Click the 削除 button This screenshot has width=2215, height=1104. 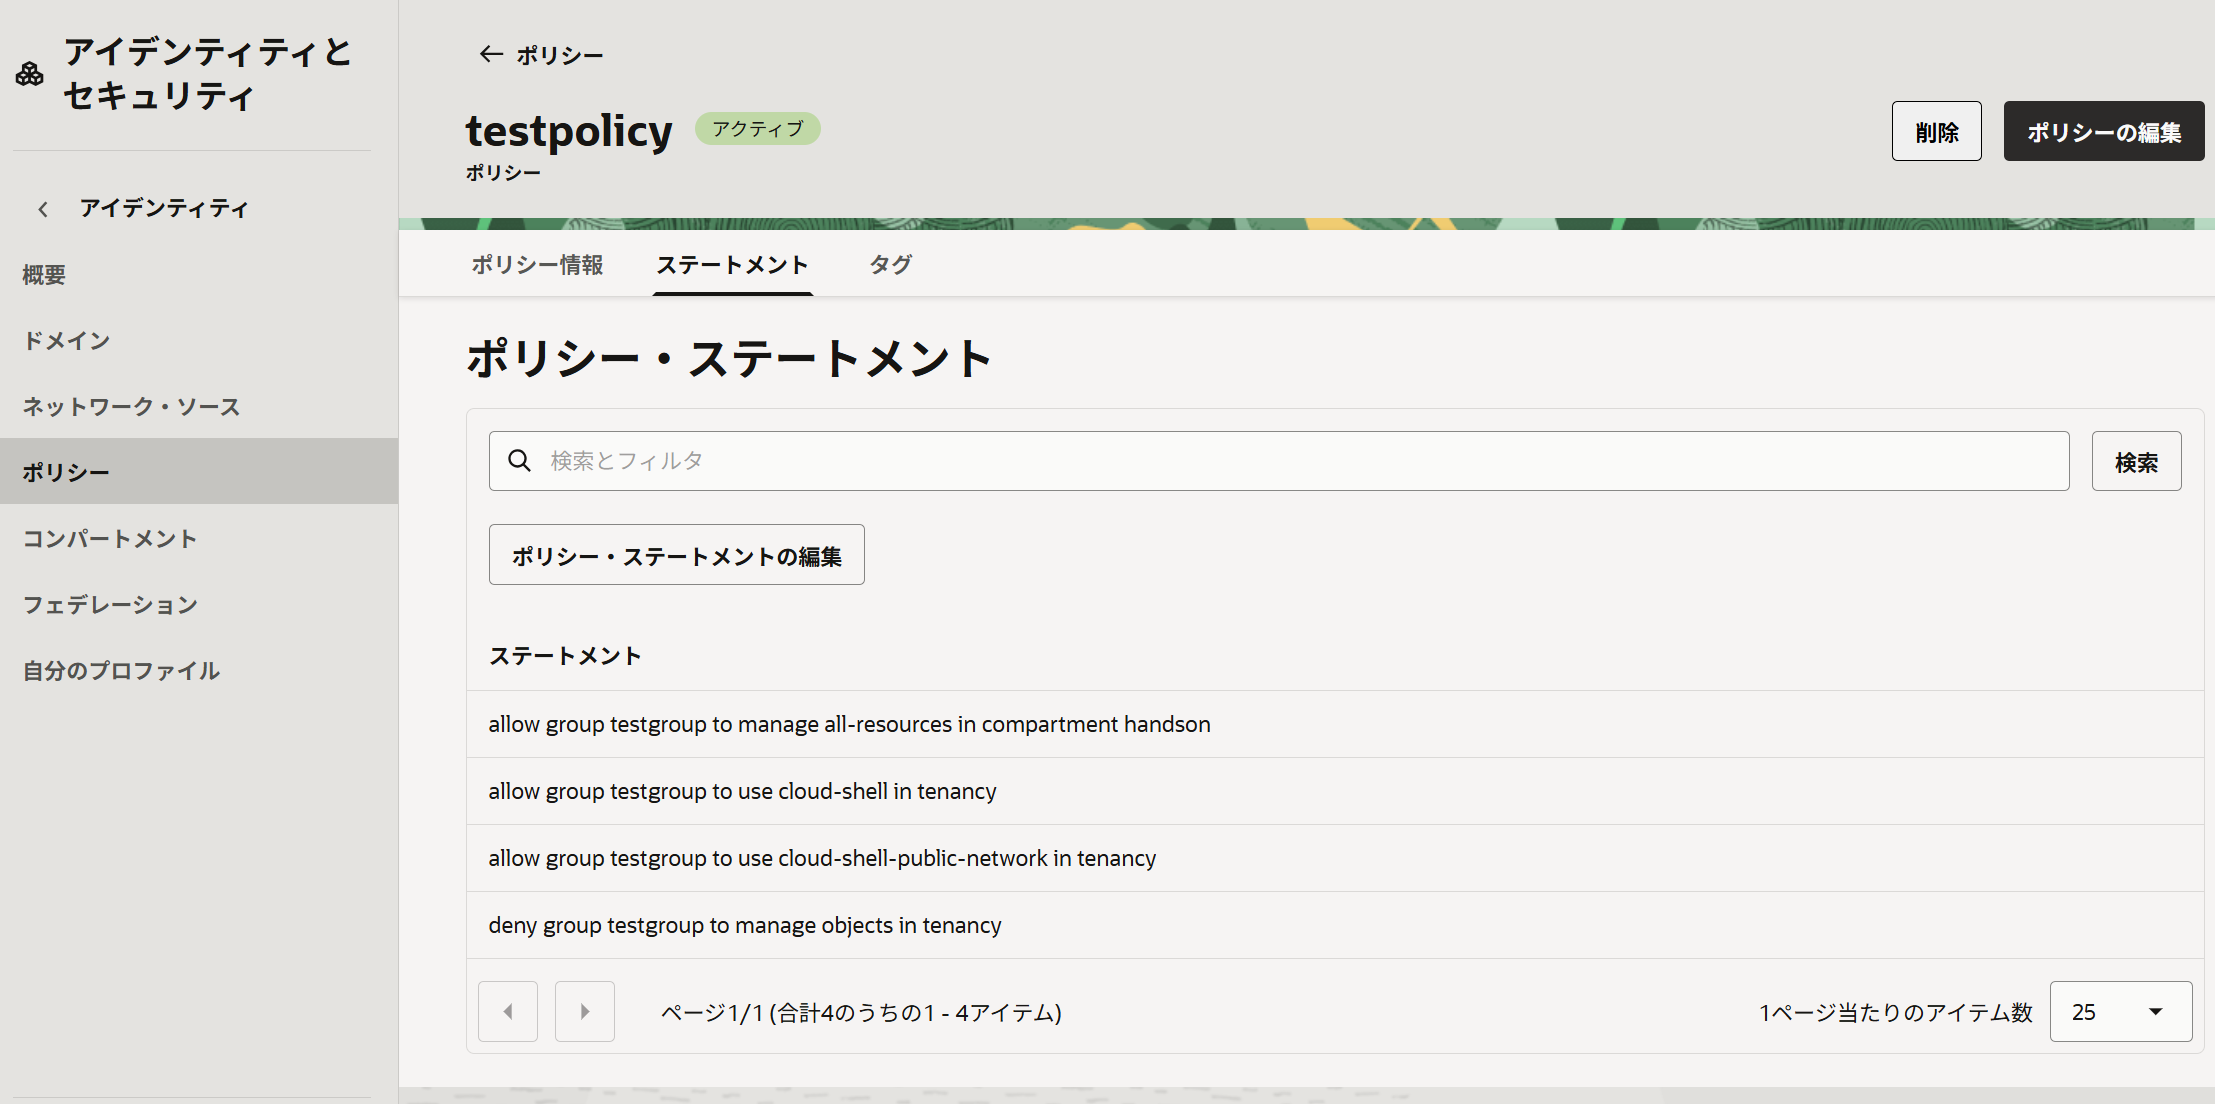[1936, 131]
